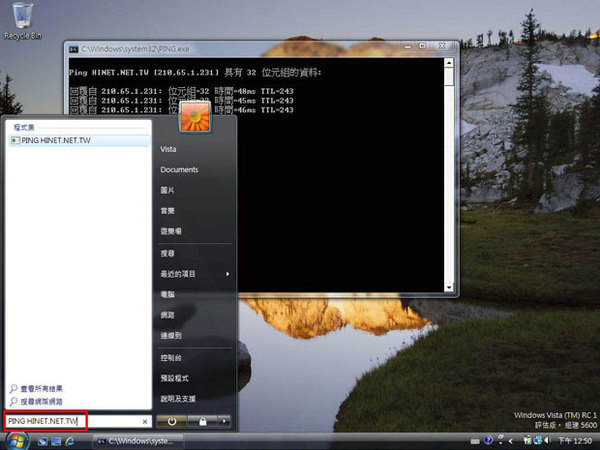This screenshot has height=450, width=600.
Task: Click the Ping HINET.NET.TW [210.65.1.231] header line
Action: click(195, 72)
